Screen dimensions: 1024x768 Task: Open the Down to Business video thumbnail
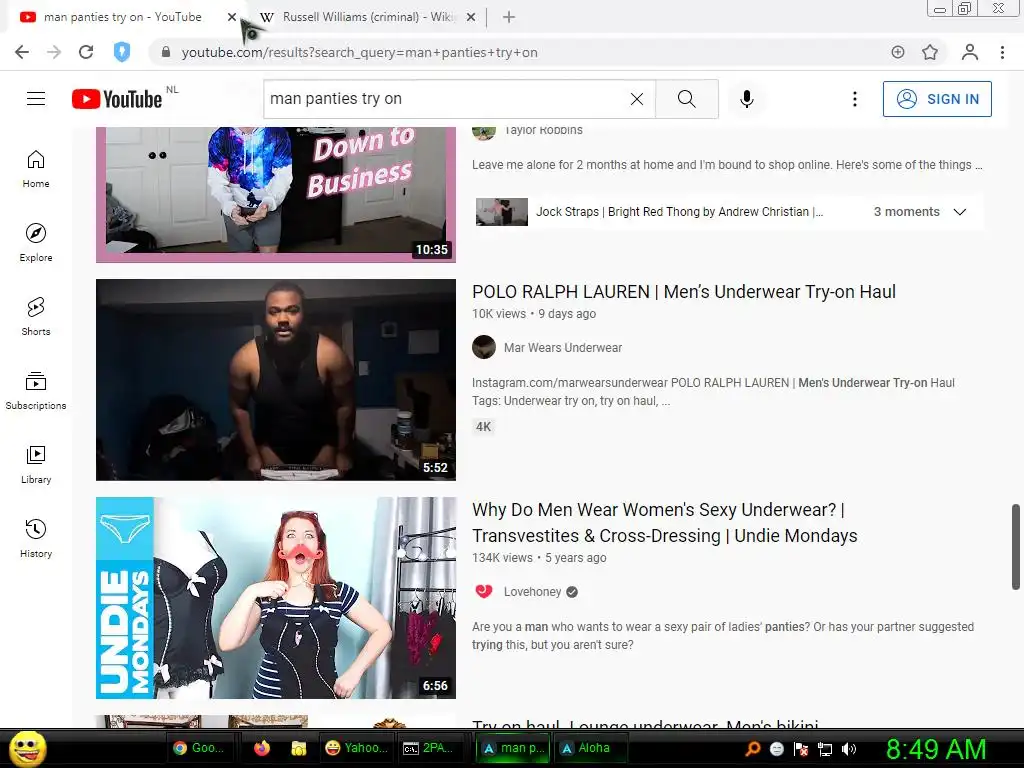(276, 194)
